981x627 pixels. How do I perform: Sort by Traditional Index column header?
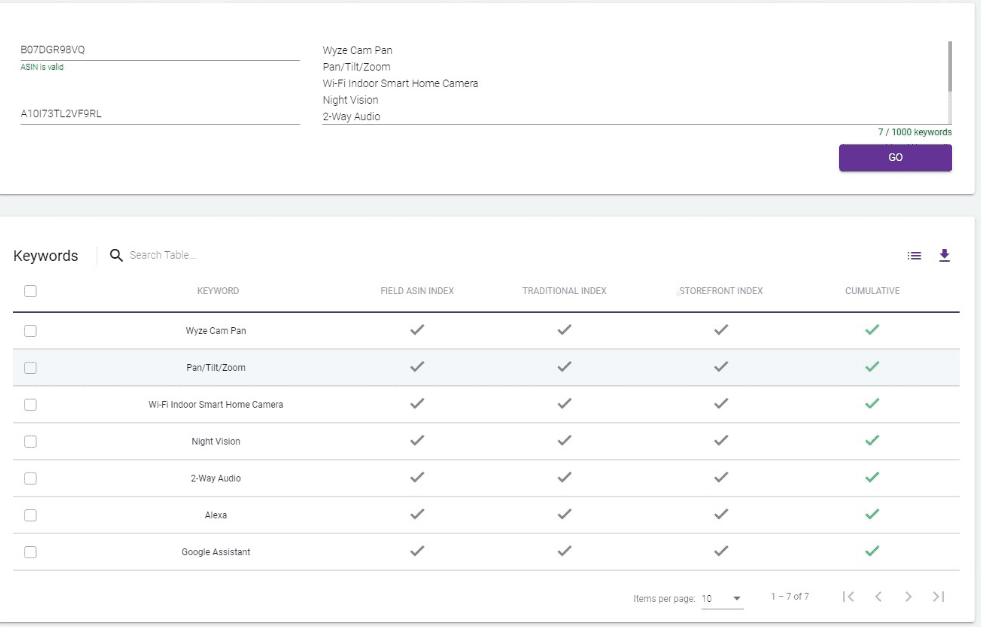click(564, 291)
